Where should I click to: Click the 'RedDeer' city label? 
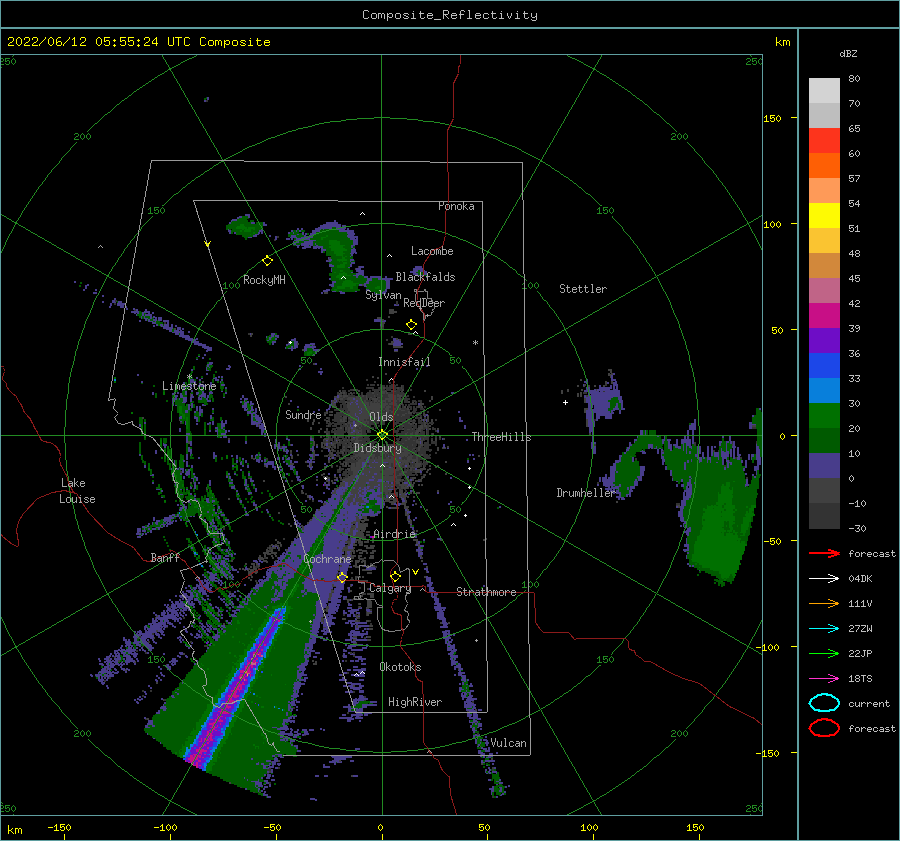pyautogui.click(x=424, y=303)
